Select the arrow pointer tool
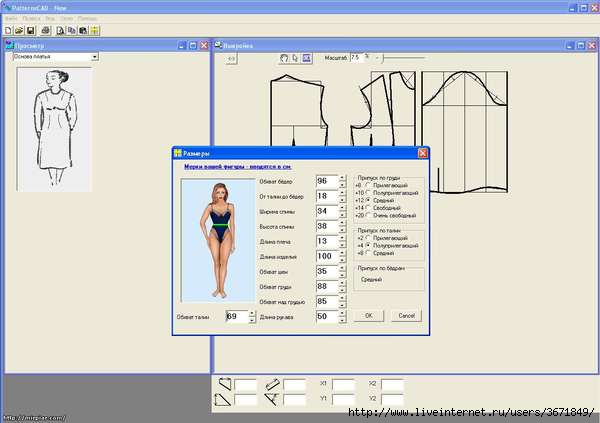The height and width of the screenshot is (423, 600). (x=295, y=58)
